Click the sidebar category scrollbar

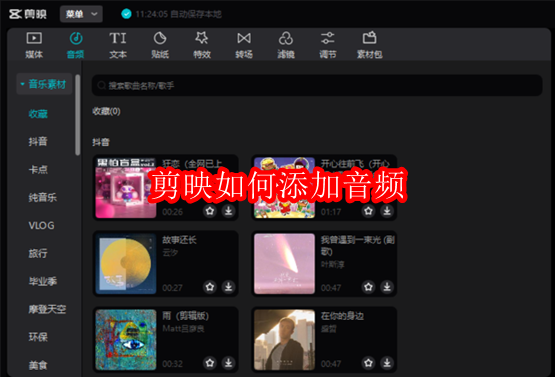click(78, 115)
